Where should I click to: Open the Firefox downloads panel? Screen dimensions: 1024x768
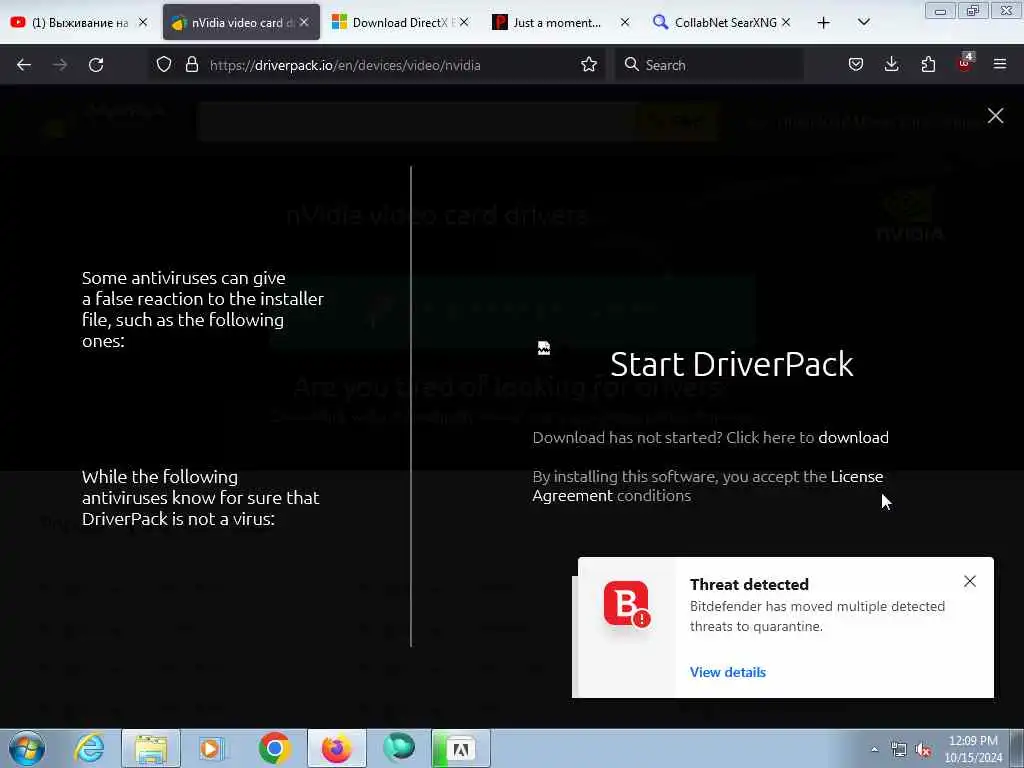(891, 65)
